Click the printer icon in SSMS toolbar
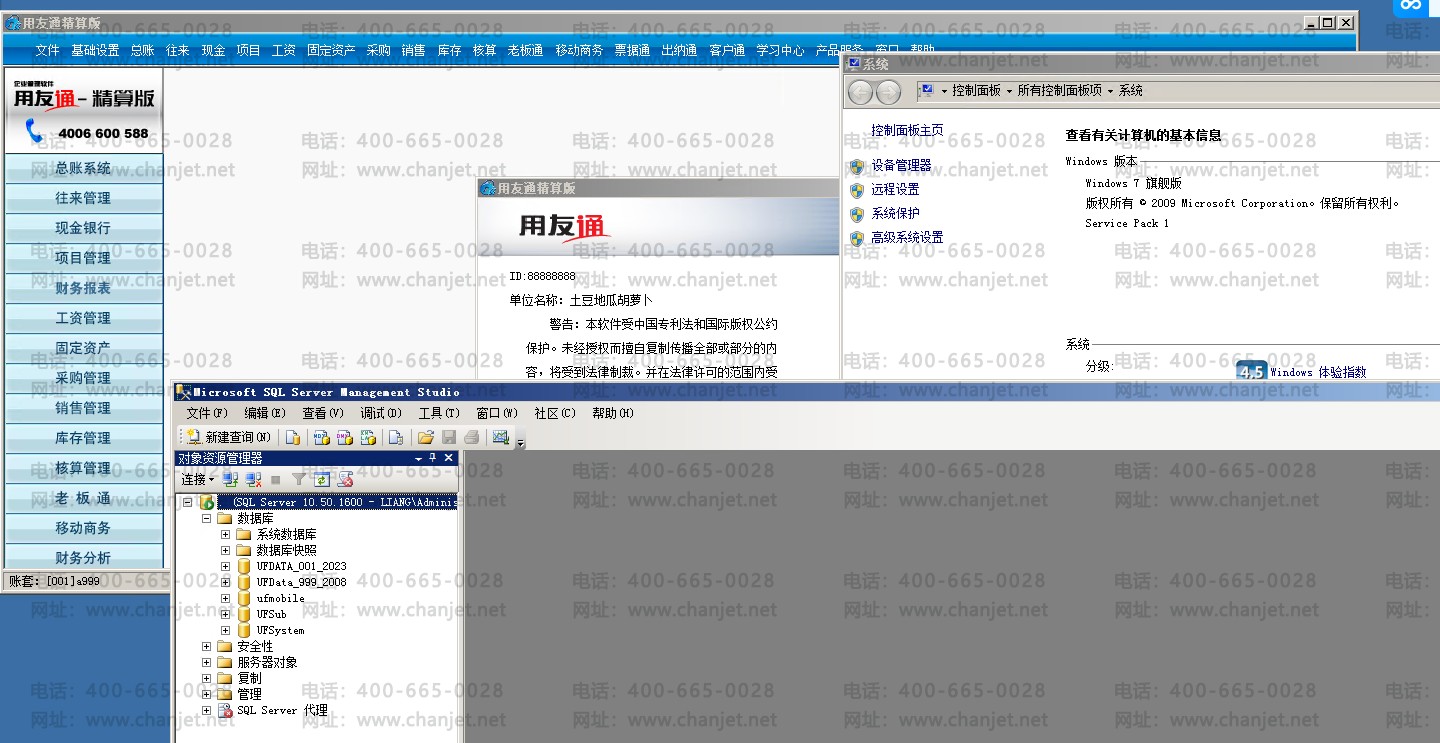 tap(471, 437)
